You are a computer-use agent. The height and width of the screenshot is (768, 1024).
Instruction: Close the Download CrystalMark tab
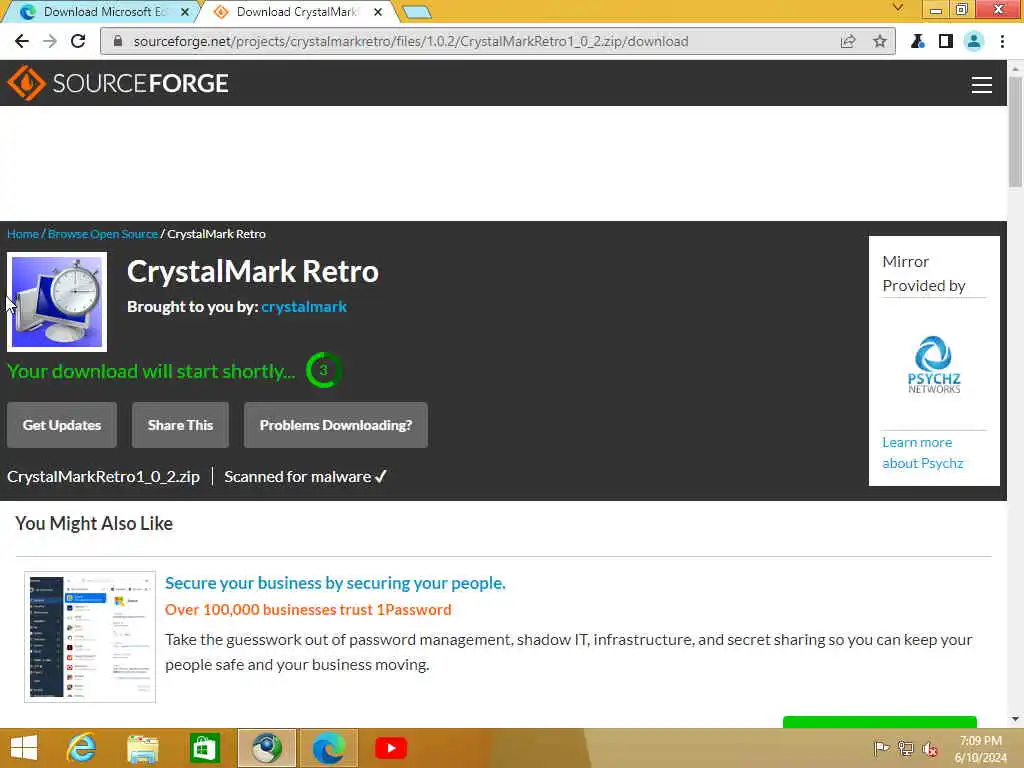(x=377, y=12)
